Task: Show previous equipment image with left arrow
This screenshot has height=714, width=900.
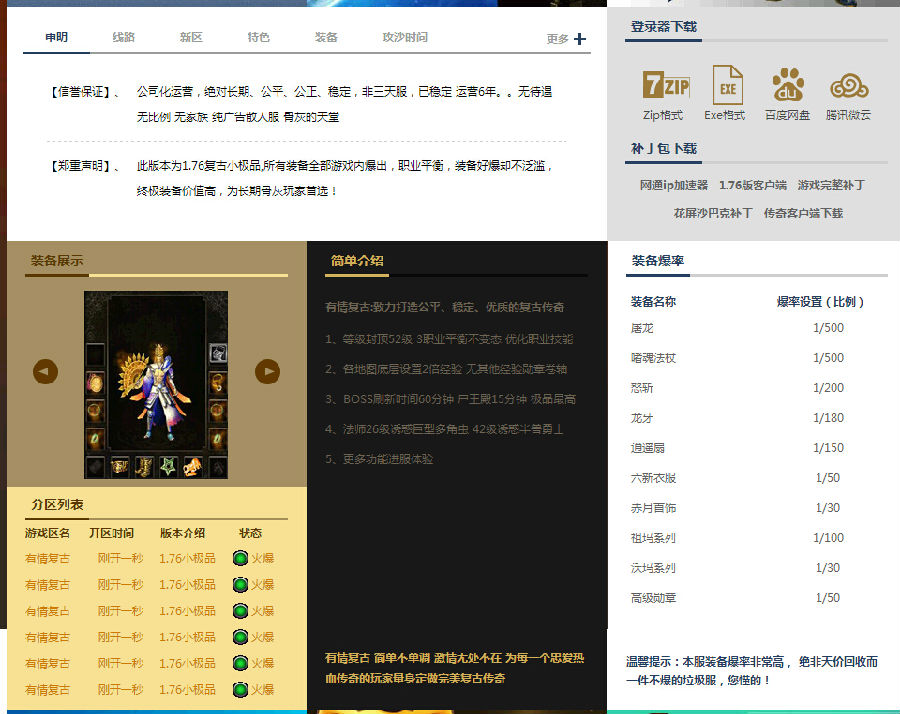Action: (x=45, y=371)
